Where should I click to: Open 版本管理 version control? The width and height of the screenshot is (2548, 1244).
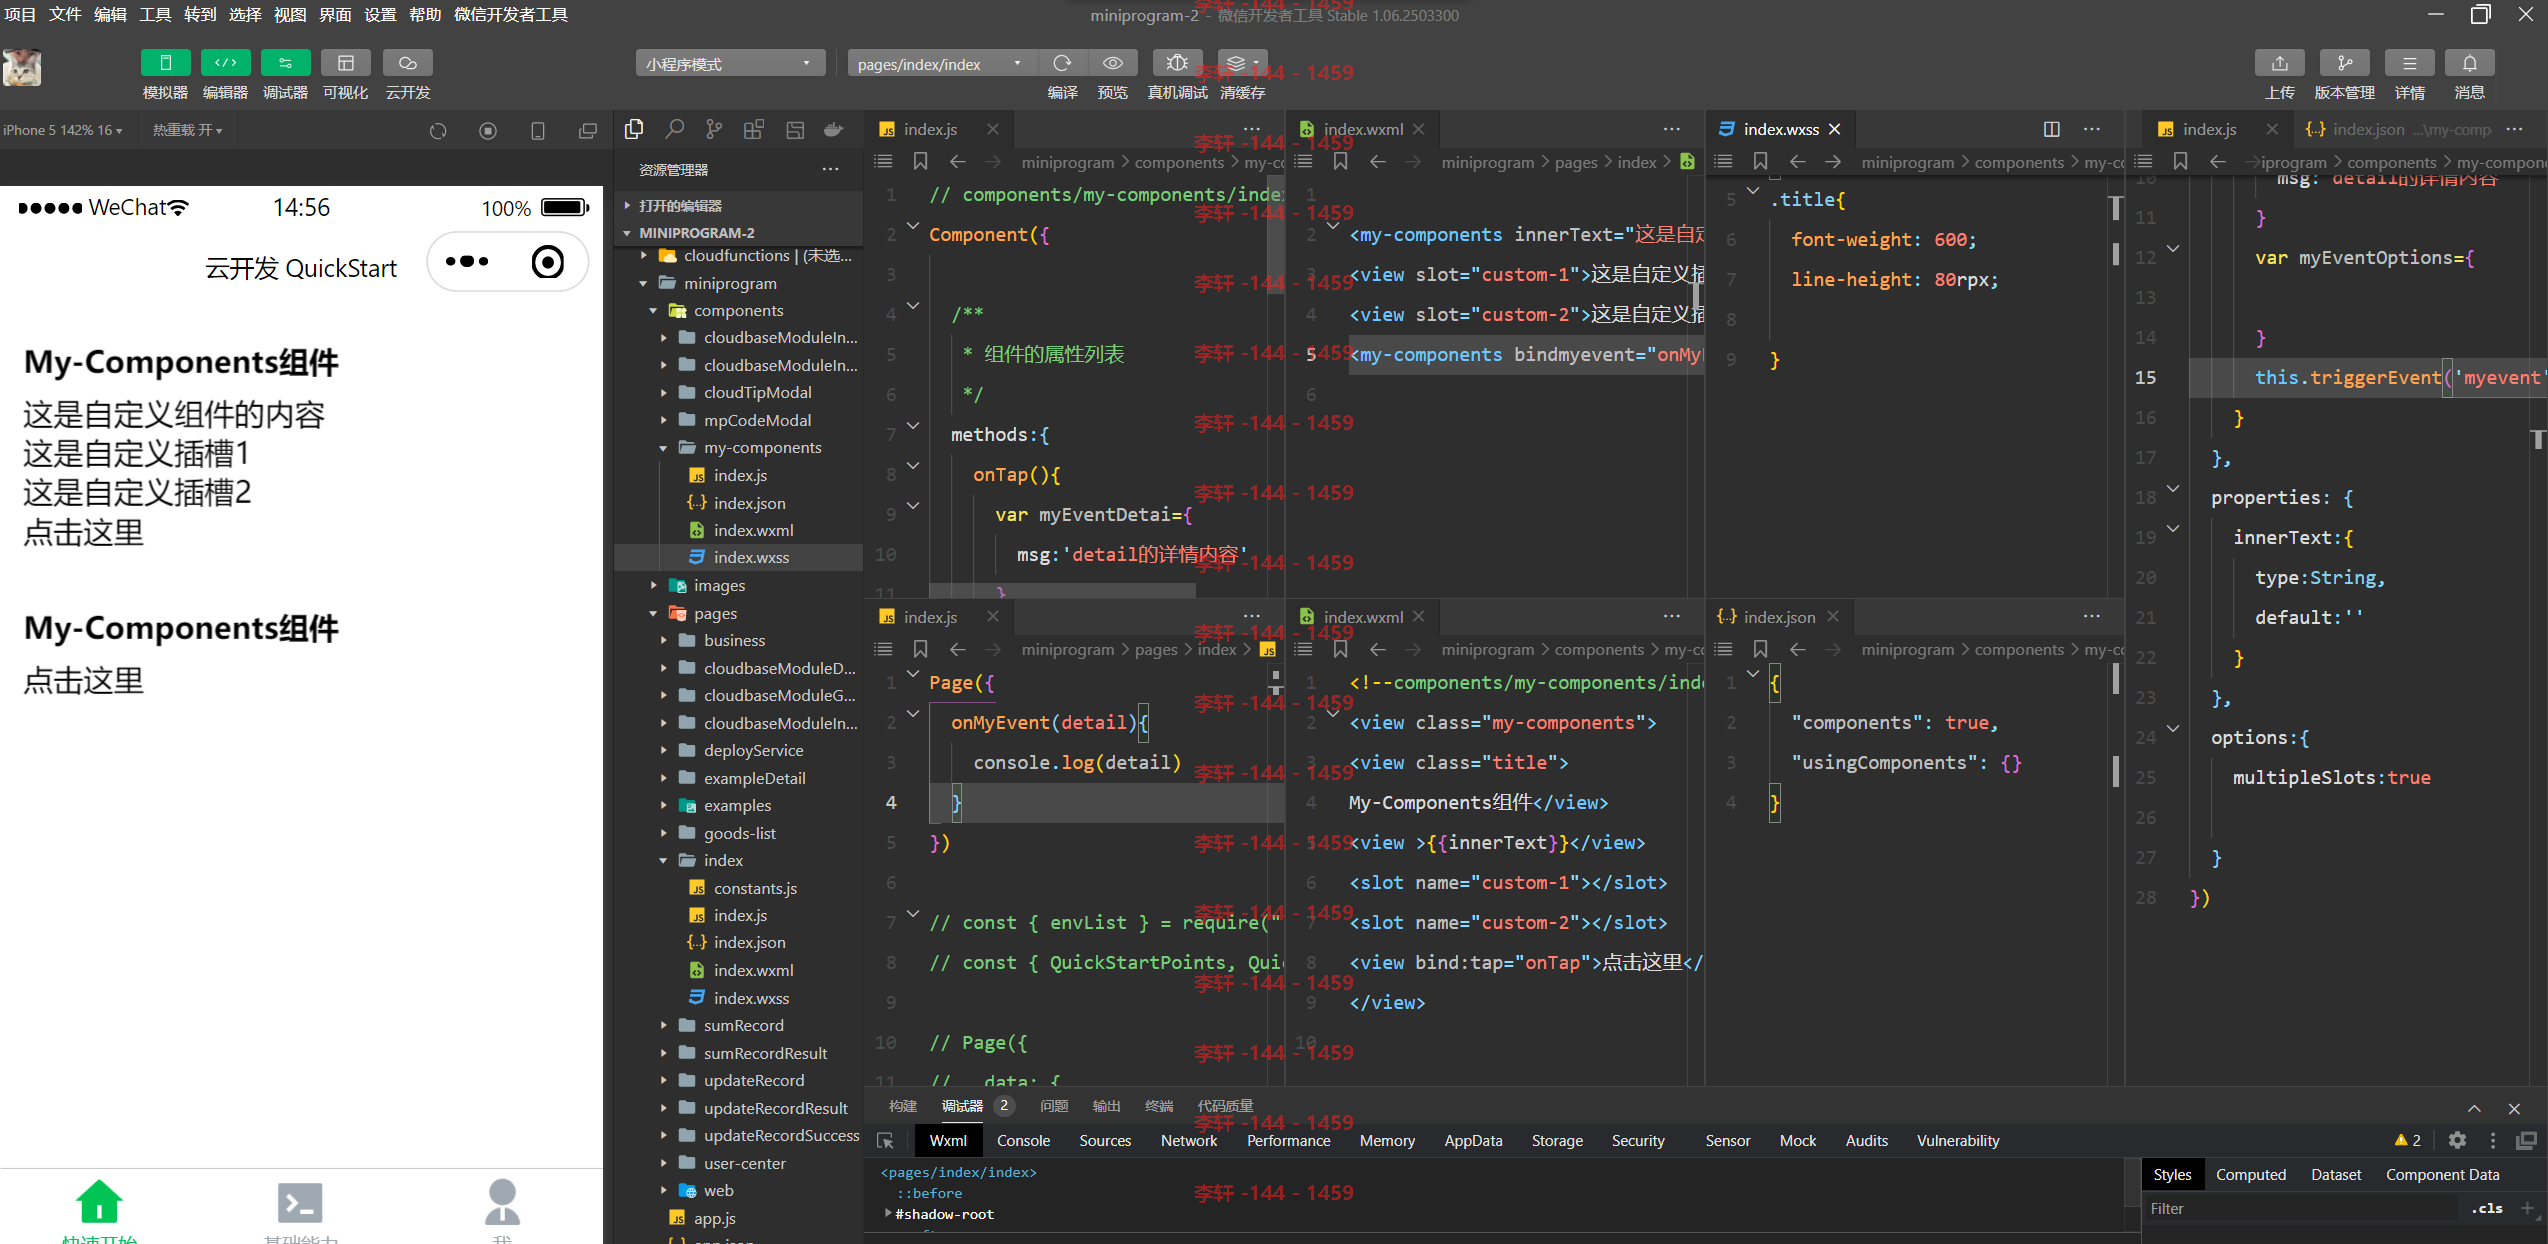[x=2344, y=63]
